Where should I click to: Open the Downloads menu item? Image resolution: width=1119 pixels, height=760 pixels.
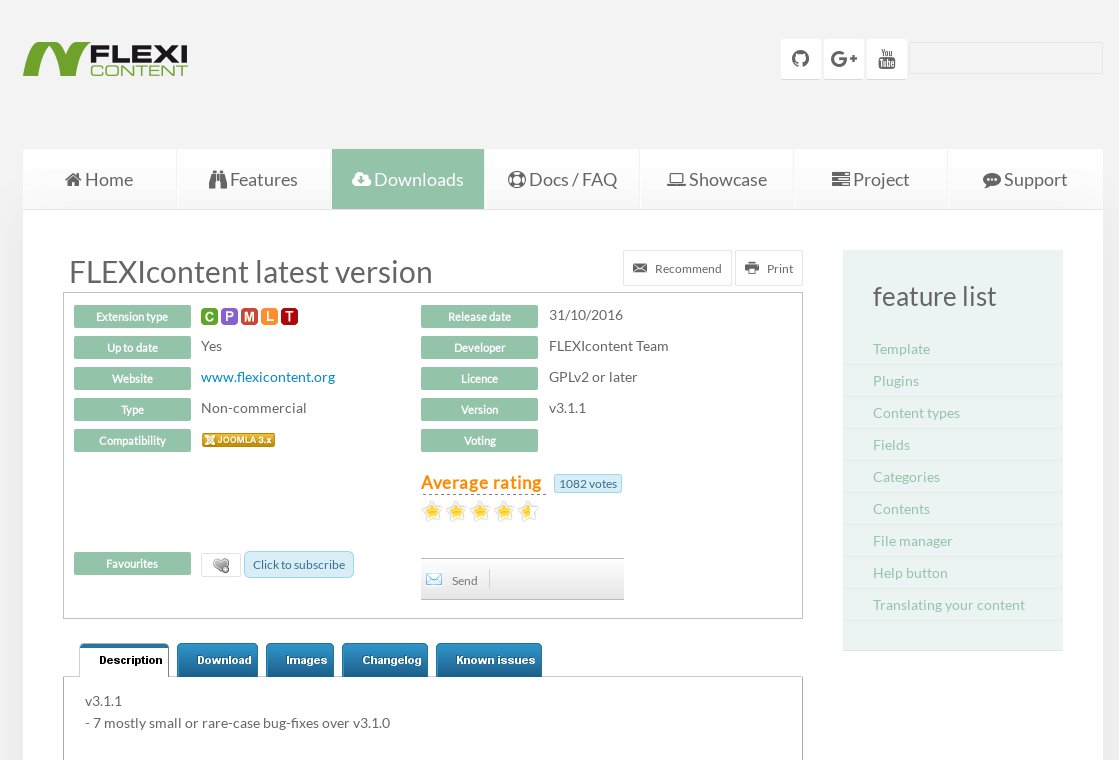408,179
